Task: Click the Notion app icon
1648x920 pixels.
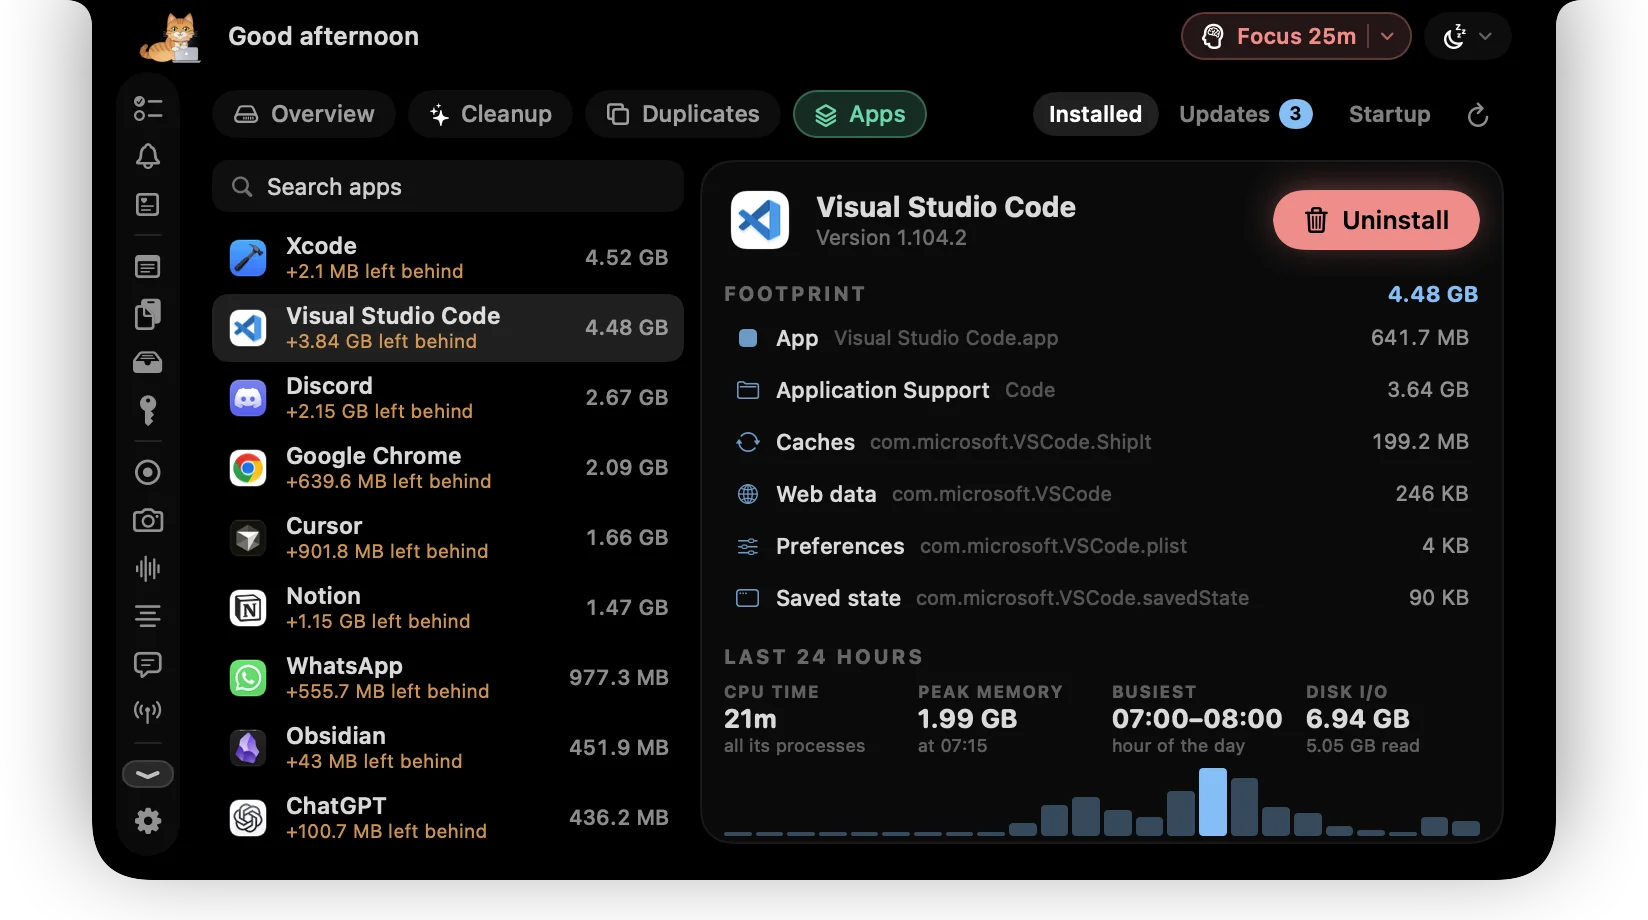Action: pyautogui.click(x=248, y=608)
